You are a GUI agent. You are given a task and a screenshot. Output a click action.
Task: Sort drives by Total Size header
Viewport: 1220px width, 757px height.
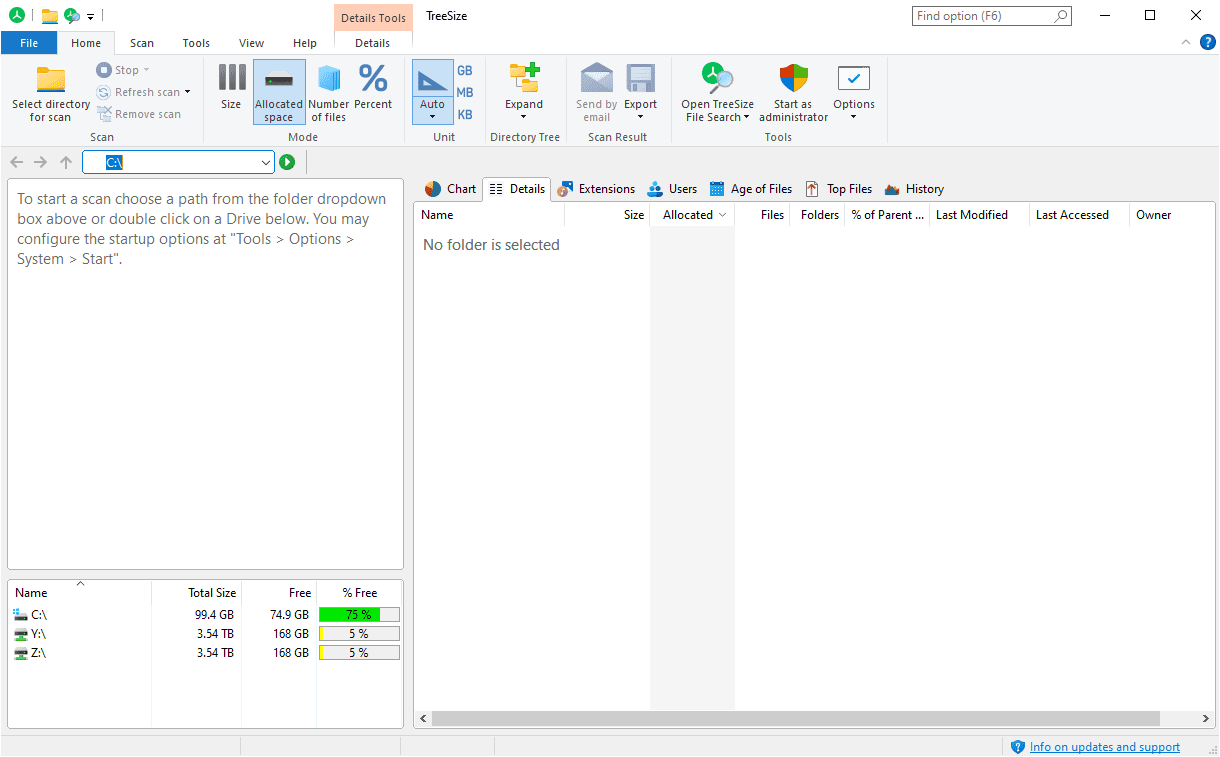pos(197,593)
